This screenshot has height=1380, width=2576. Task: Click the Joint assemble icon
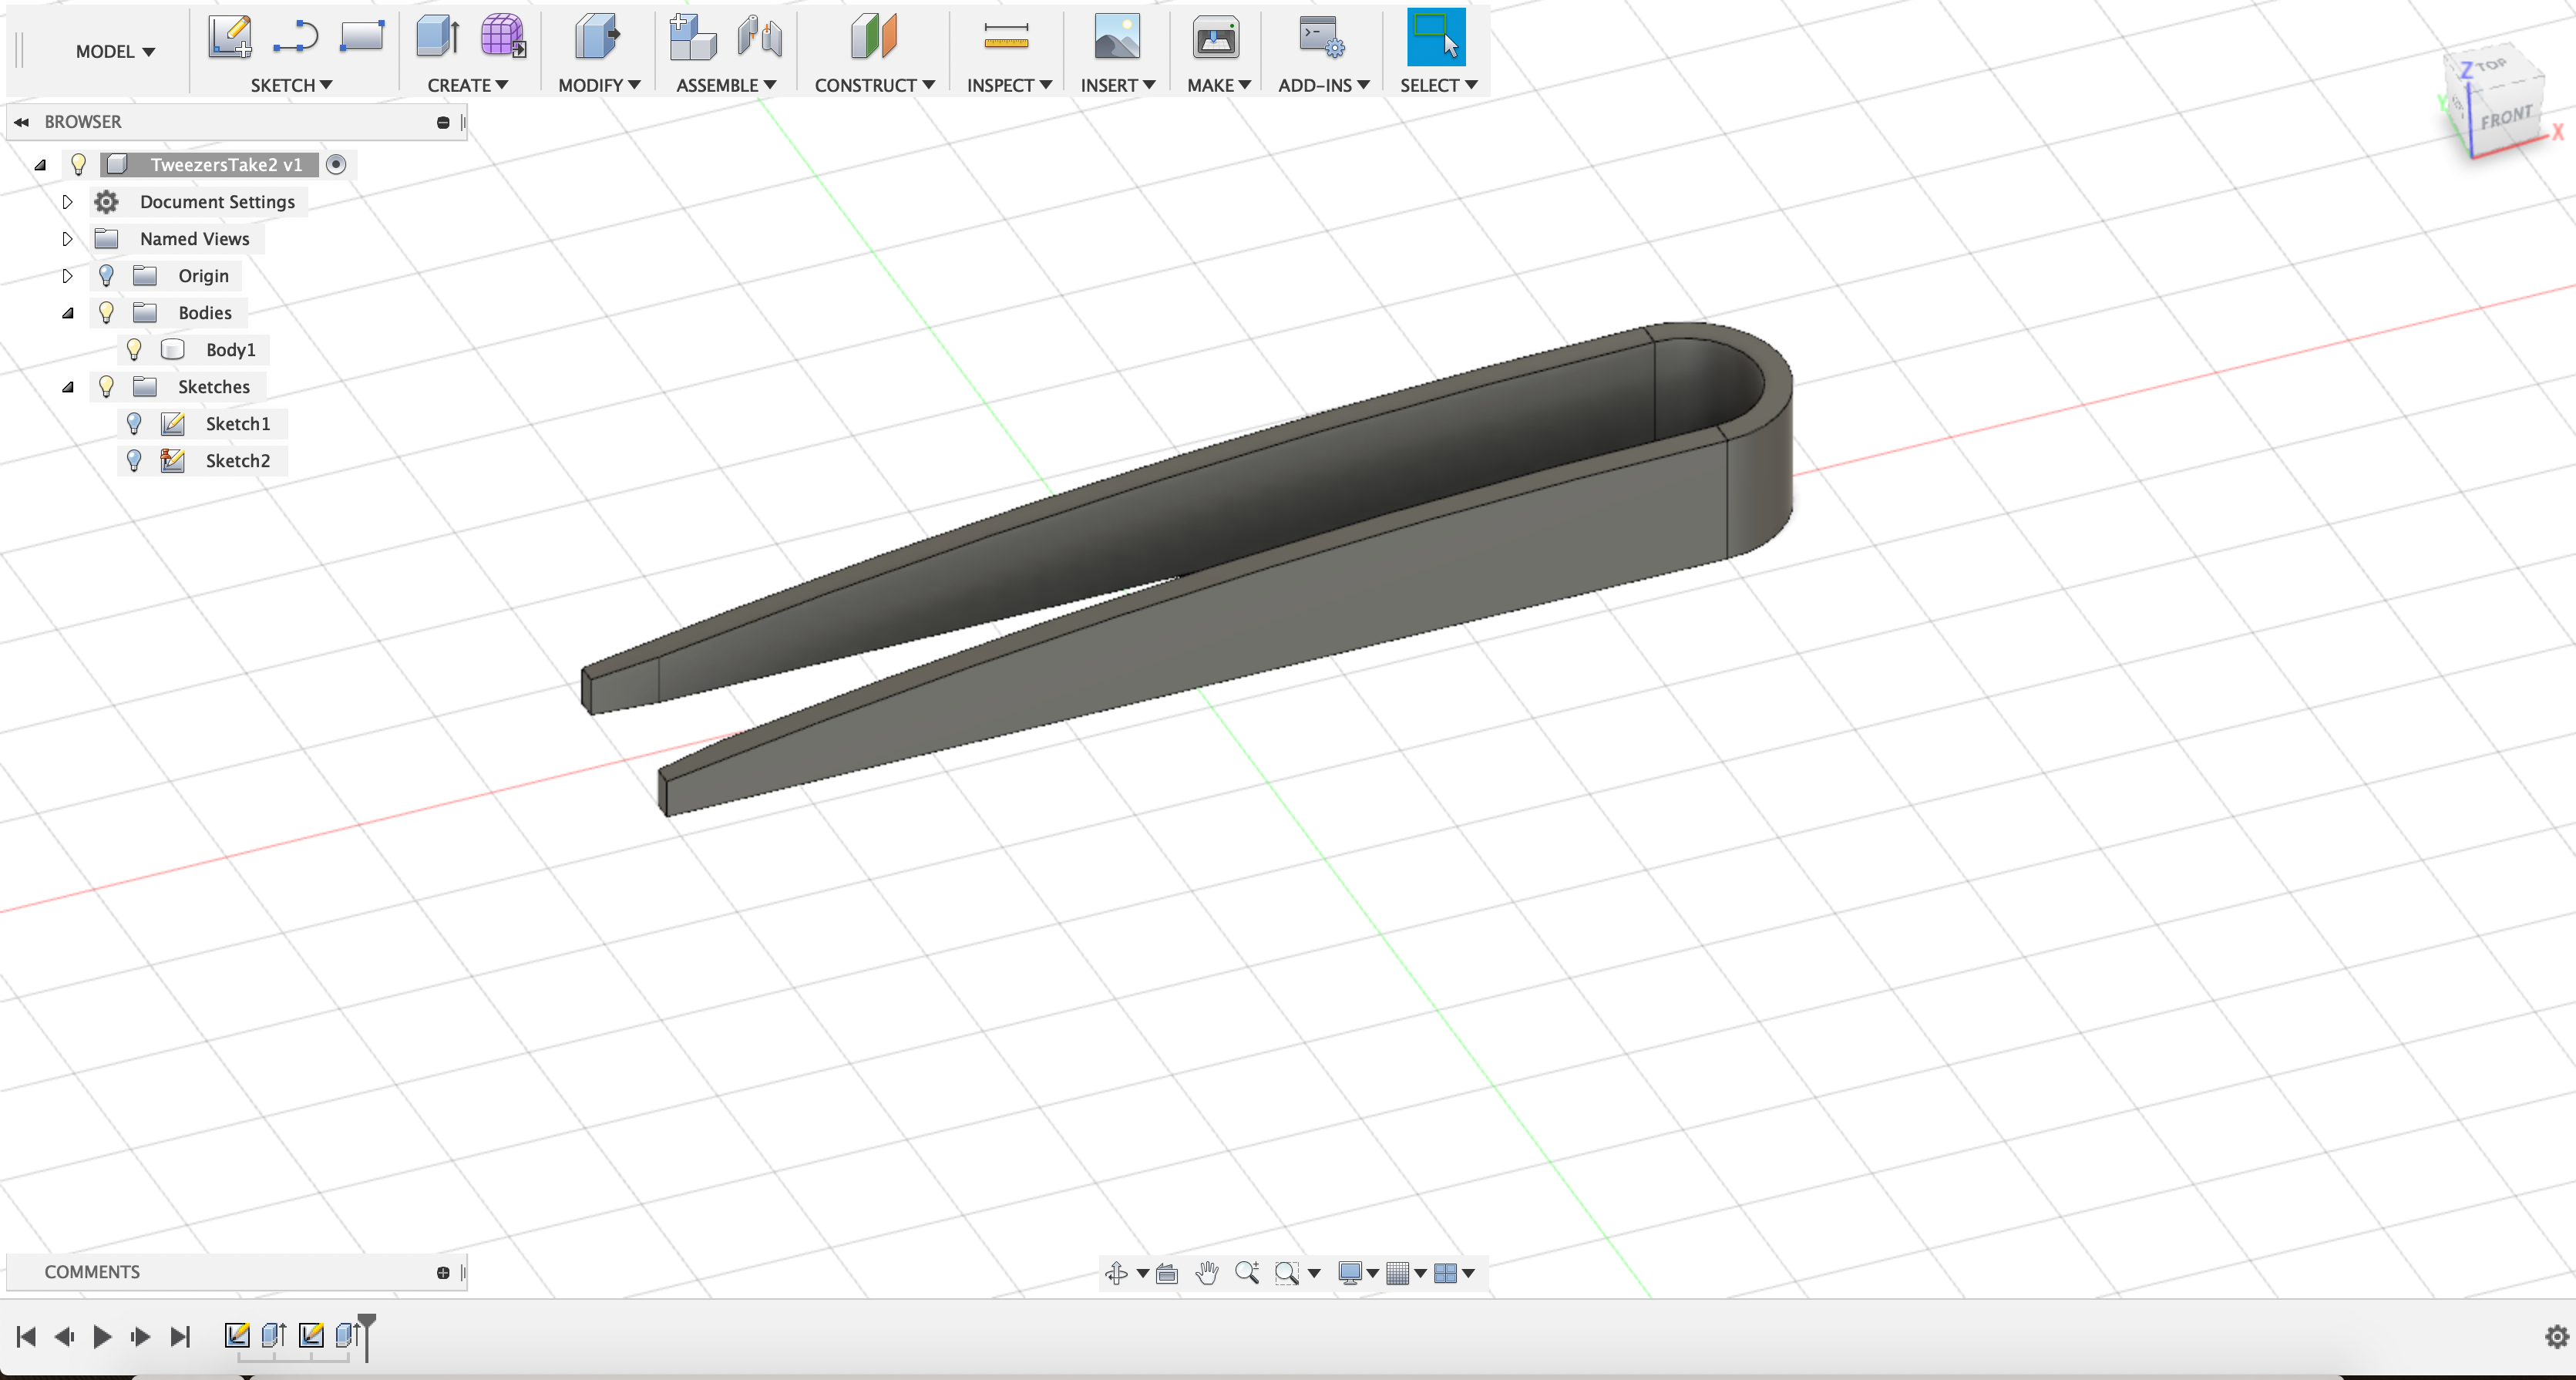760,37
